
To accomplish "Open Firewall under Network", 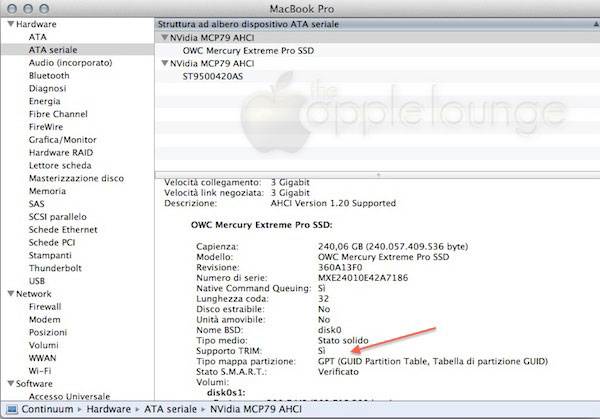I will [45, 307].
